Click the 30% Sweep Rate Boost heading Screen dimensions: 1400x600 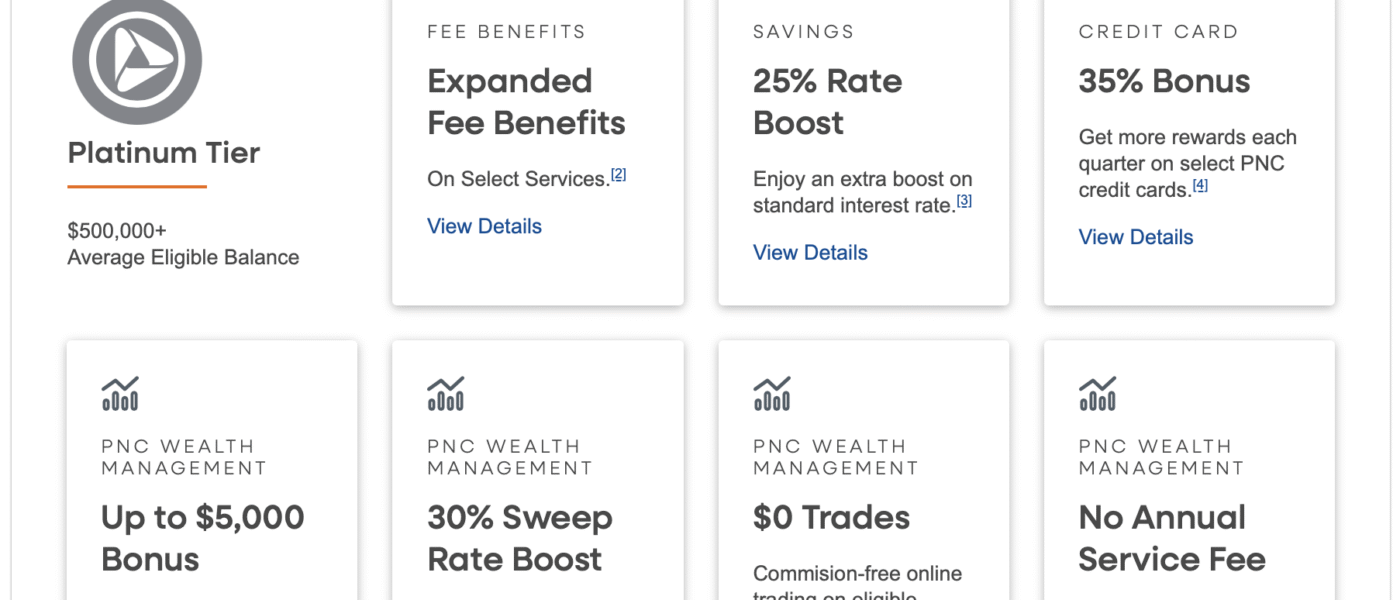(519, 538)
